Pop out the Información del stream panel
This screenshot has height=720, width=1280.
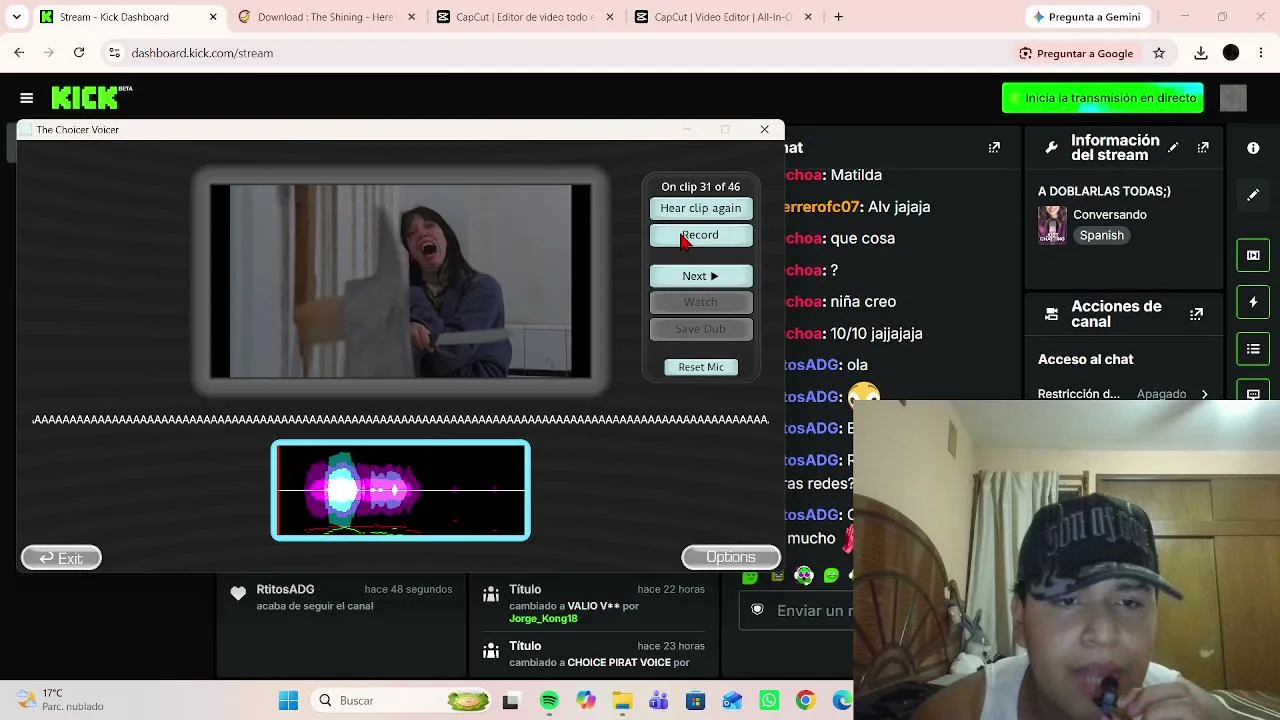coord(1203,148)
